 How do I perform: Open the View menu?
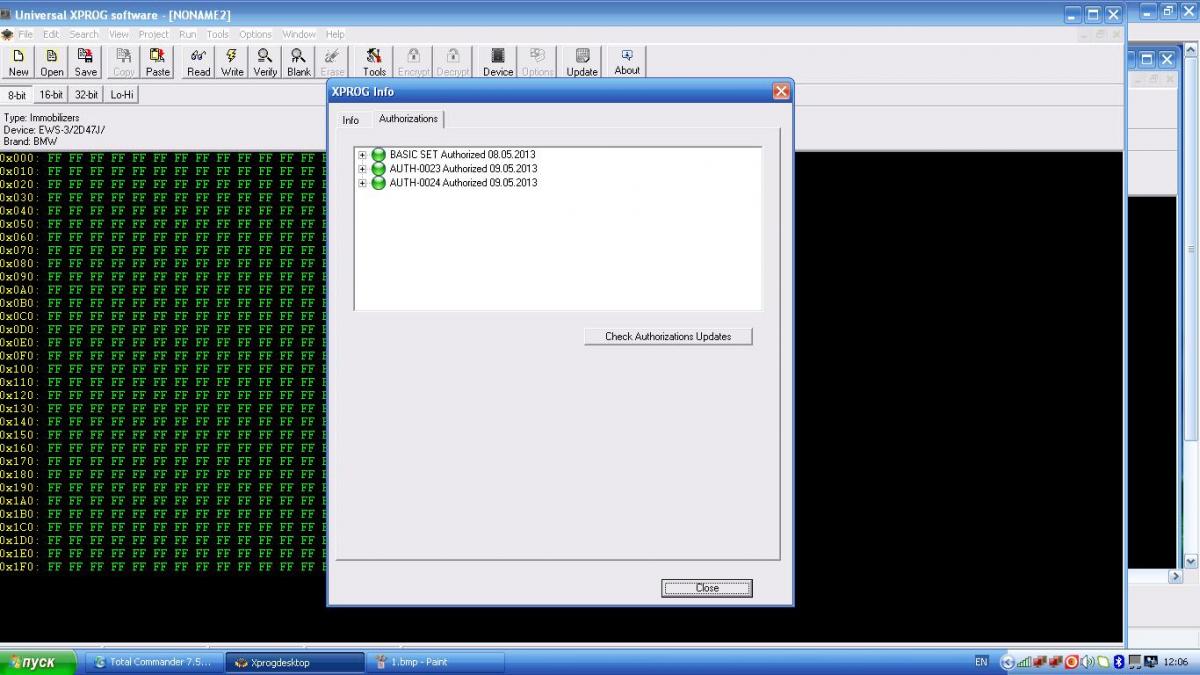pyautogui.click(x=119, y=34)
